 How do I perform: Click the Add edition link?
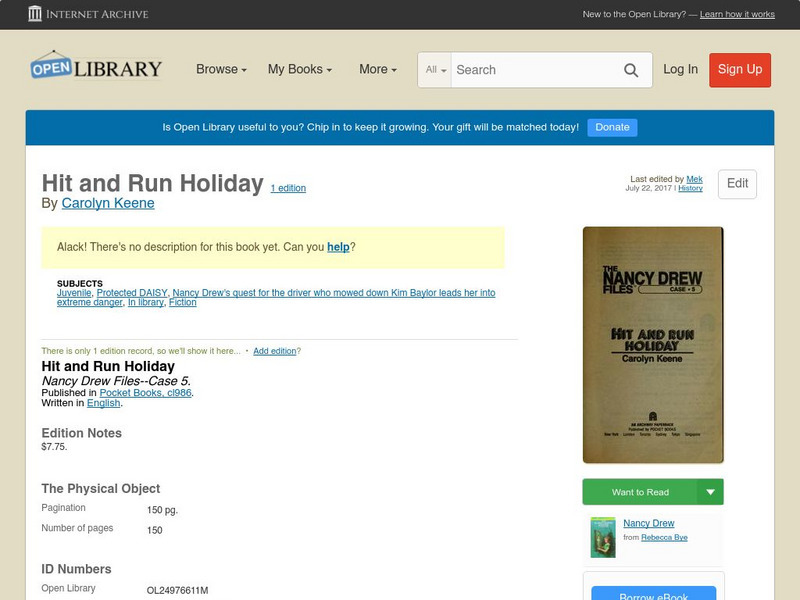click(x=274, y=351)
